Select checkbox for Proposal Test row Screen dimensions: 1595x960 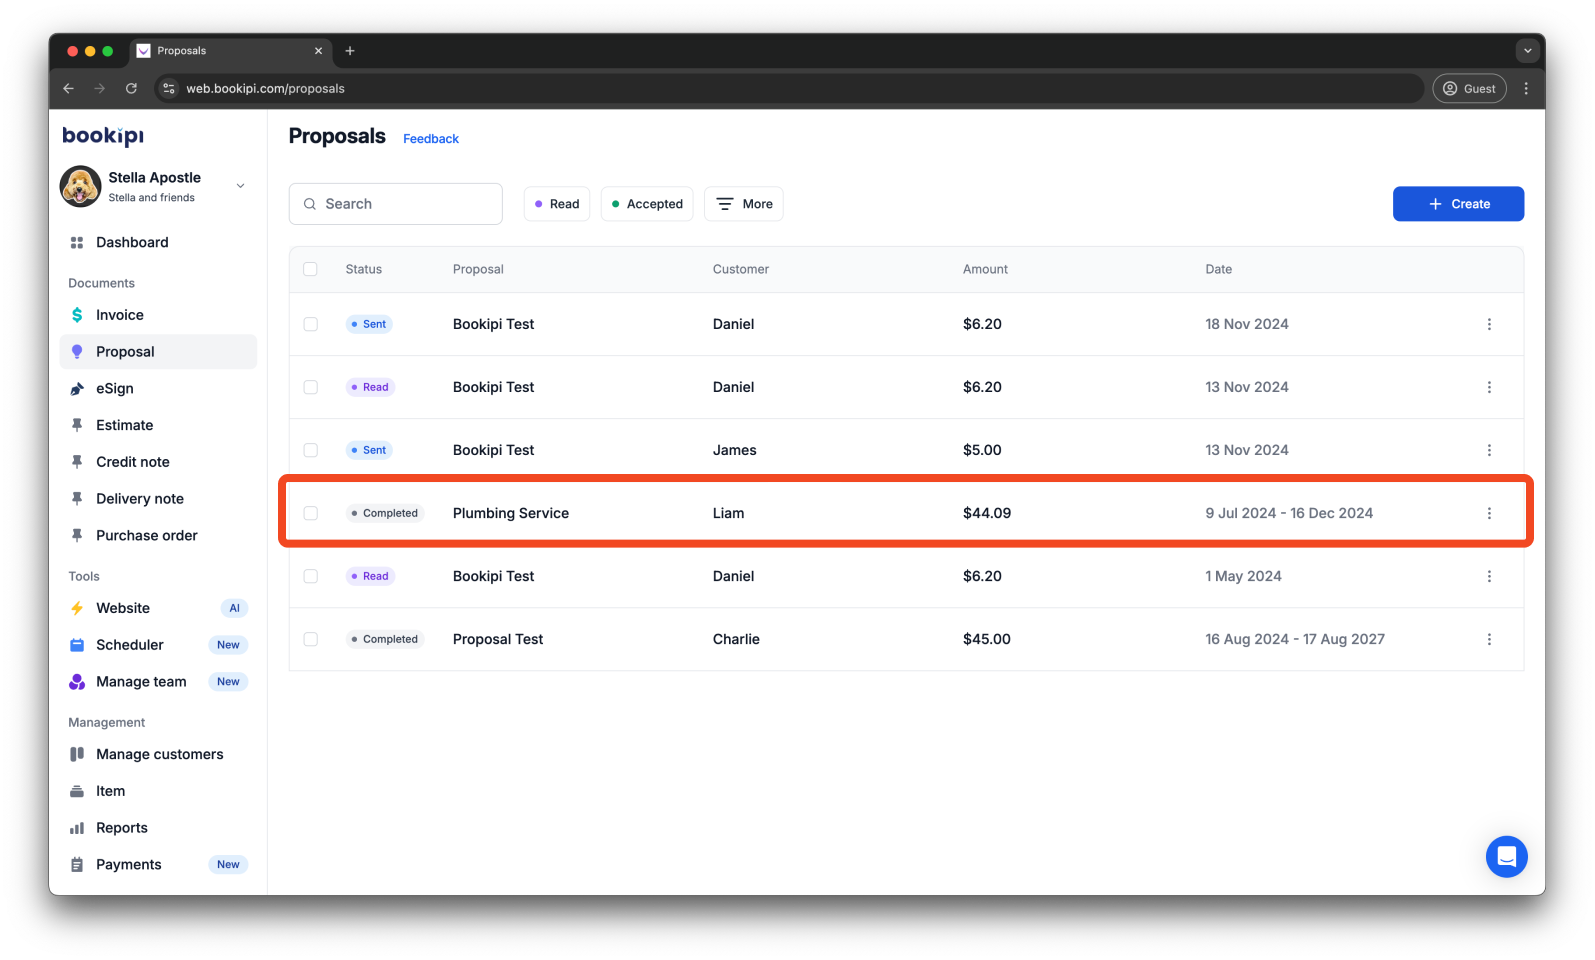click(x=310, y=639)
